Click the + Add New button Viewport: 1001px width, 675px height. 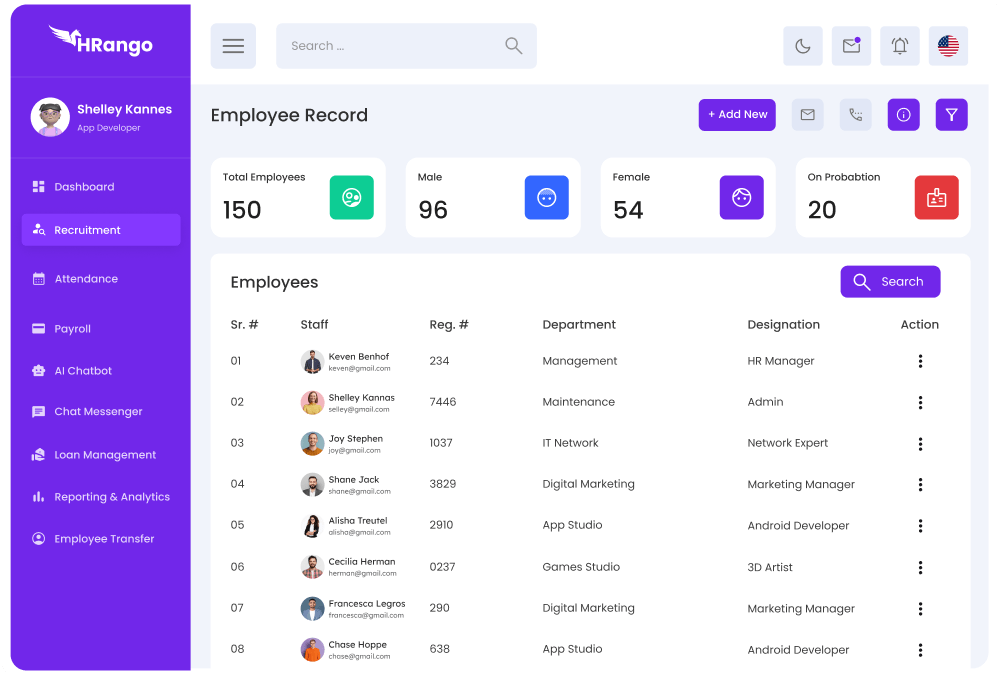pyautogui.click(x=737, y=115)
